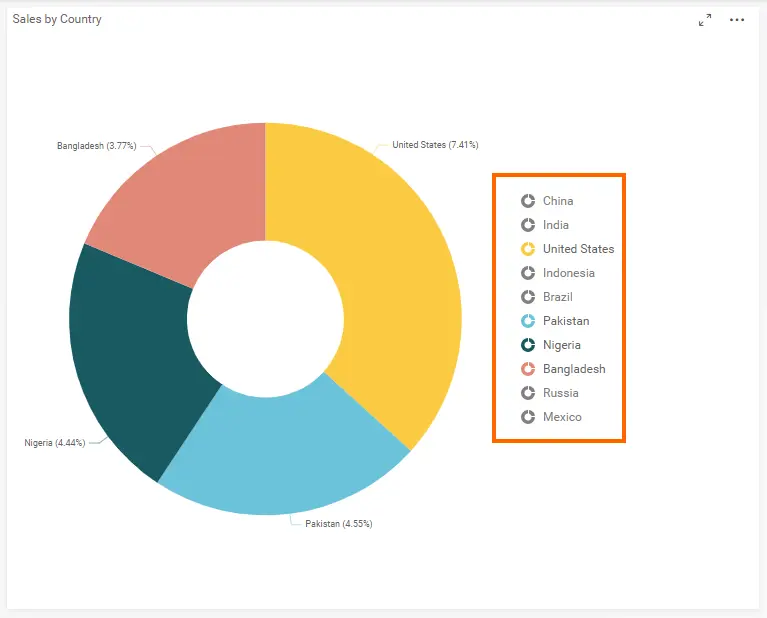The height and width of the screenshot is (618, 767).
Task: Click the Nigeria (4.44%) data label
Action: (x=56, y=442)
